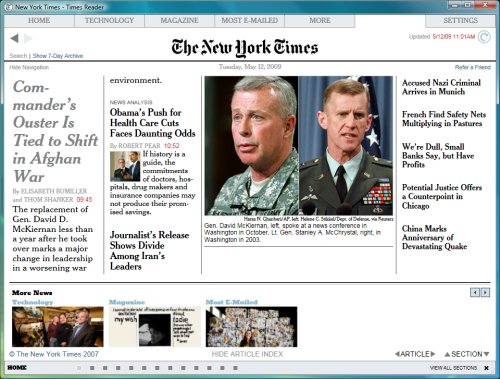Toggle Hide Navigation

pos(29,67)
